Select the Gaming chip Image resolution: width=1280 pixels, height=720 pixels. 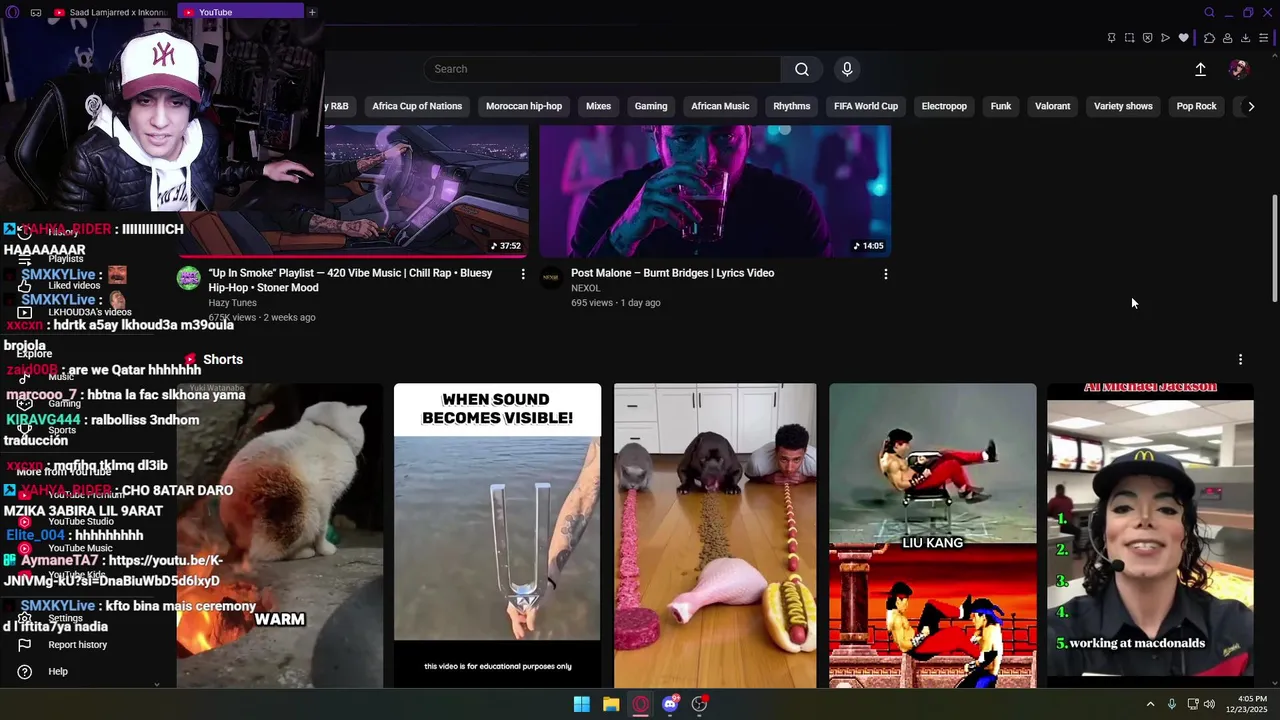tap(650, 106)
